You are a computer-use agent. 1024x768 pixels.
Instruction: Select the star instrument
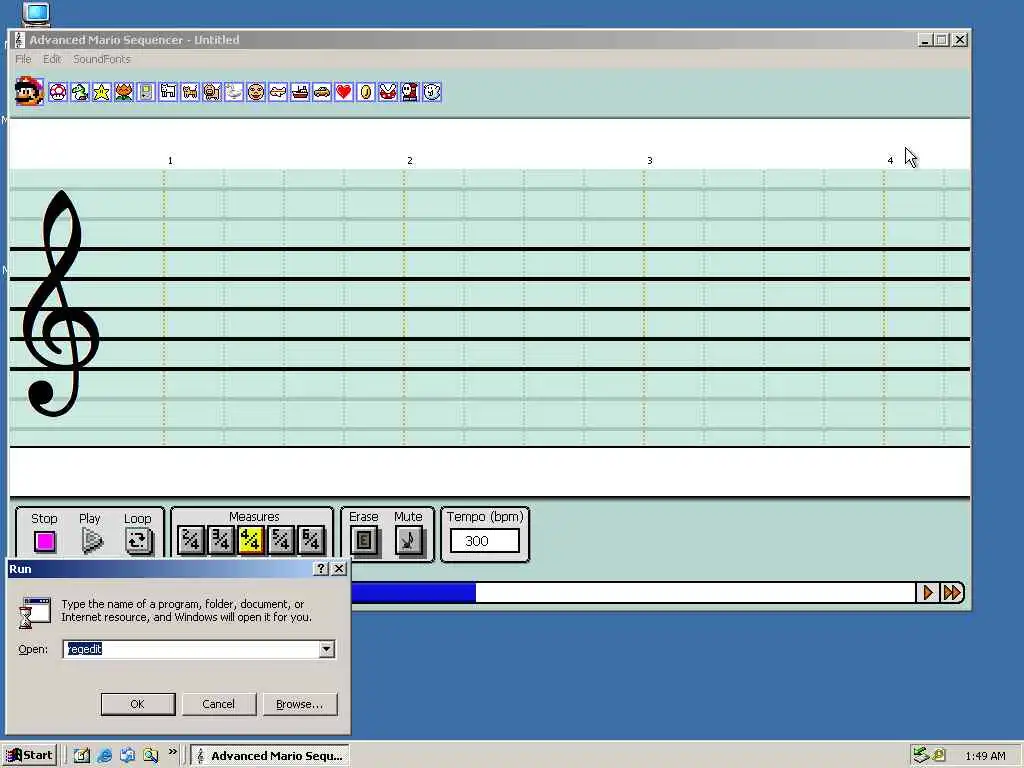pyautogui.click(x=102, y=92)
